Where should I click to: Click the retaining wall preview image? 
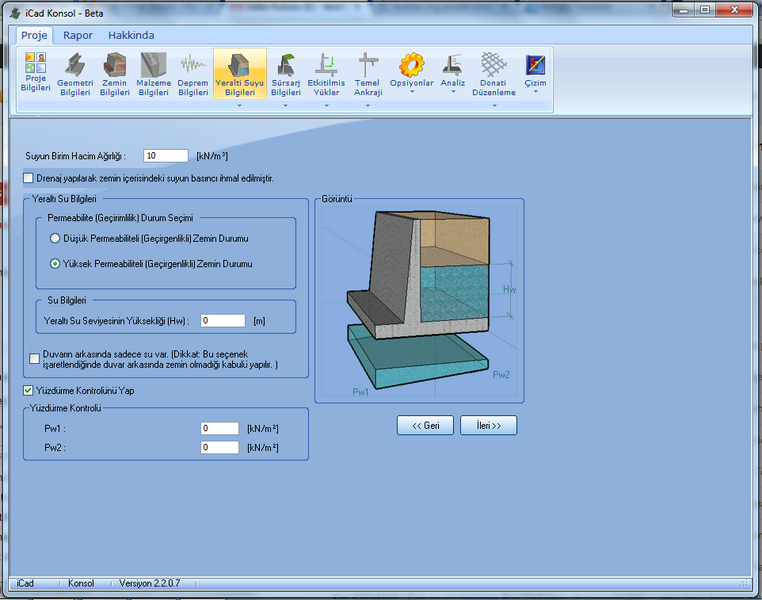pyautogui.click(x=419, y=302)
